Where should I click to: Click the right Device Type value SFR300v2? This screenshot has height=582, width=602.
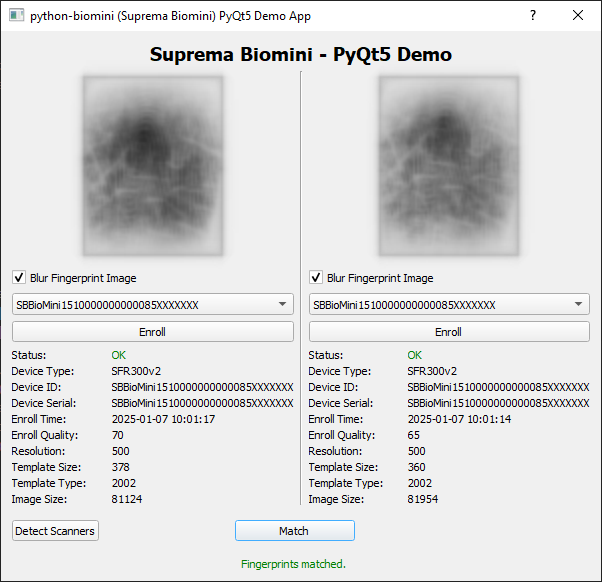point(432,371)
